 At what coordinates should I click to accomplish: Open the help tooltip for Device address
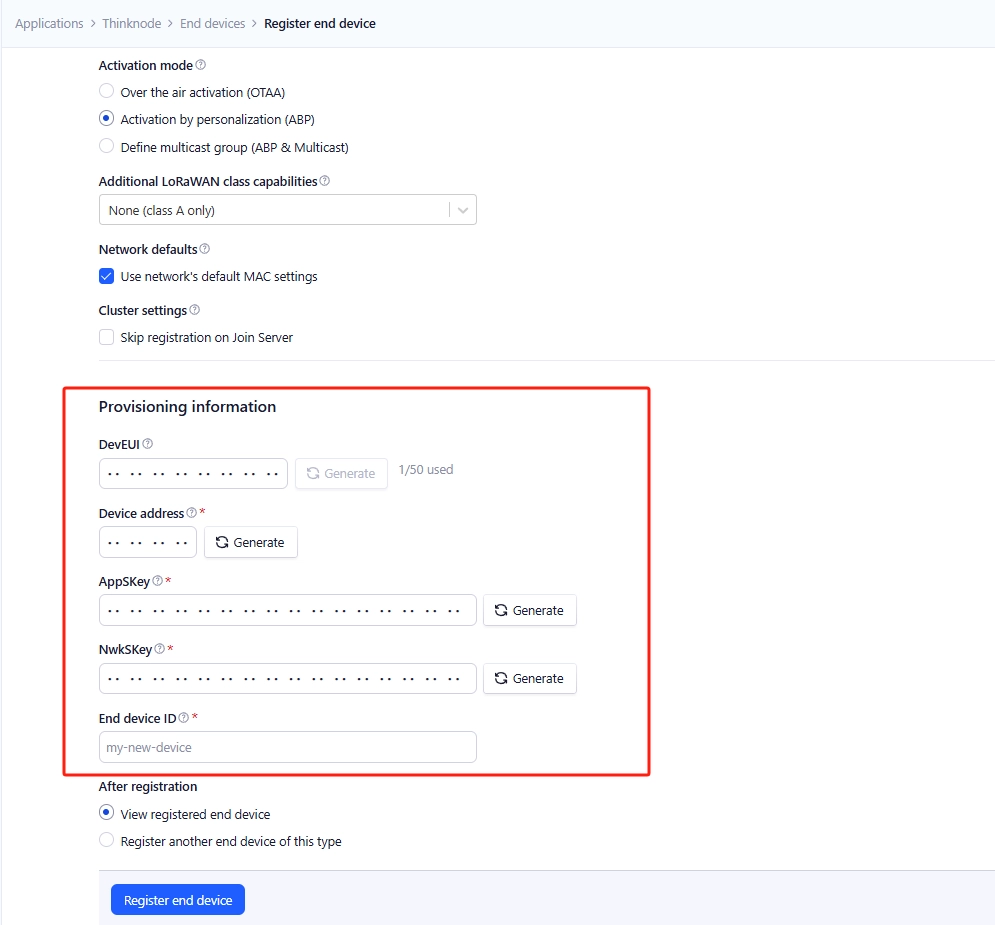click(191, 513)
